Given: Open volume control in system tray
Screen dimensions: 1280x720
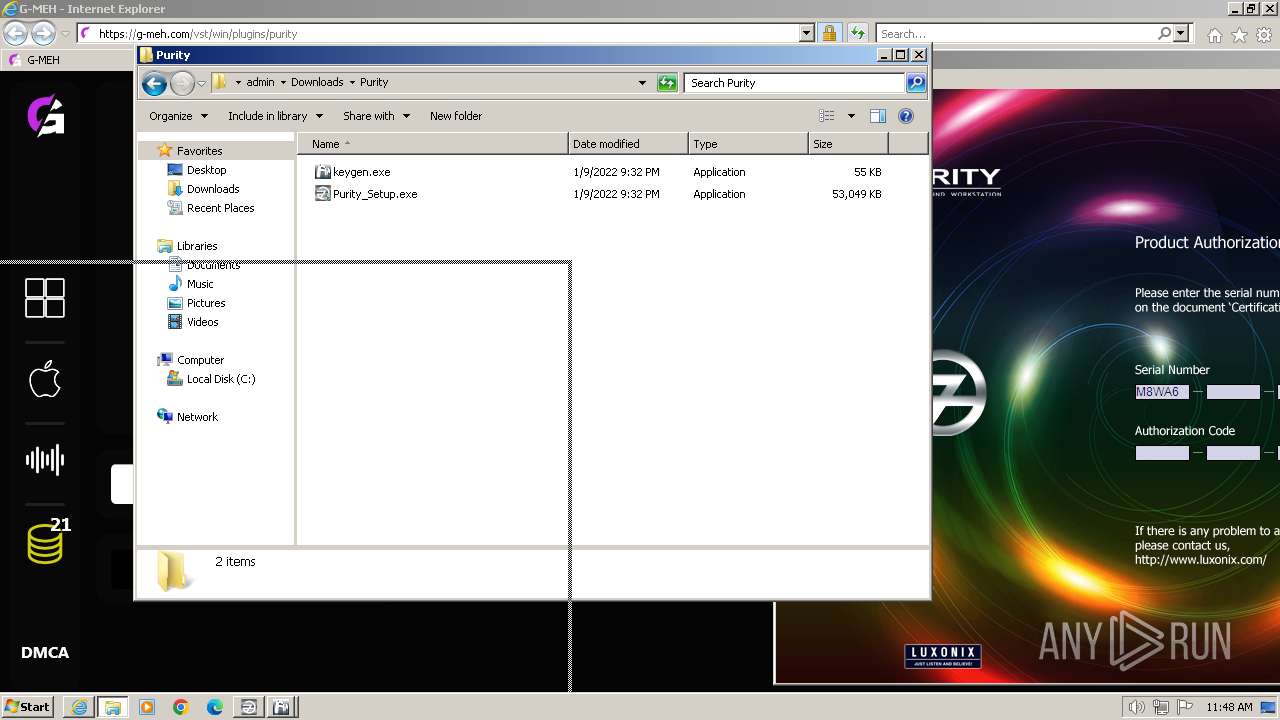Looking at the screenshot, I should [1136, 707].
